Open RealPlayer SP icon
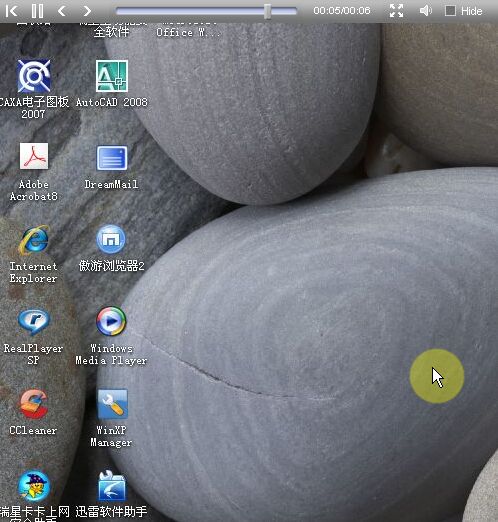498x522 pixels. [34, 321]
